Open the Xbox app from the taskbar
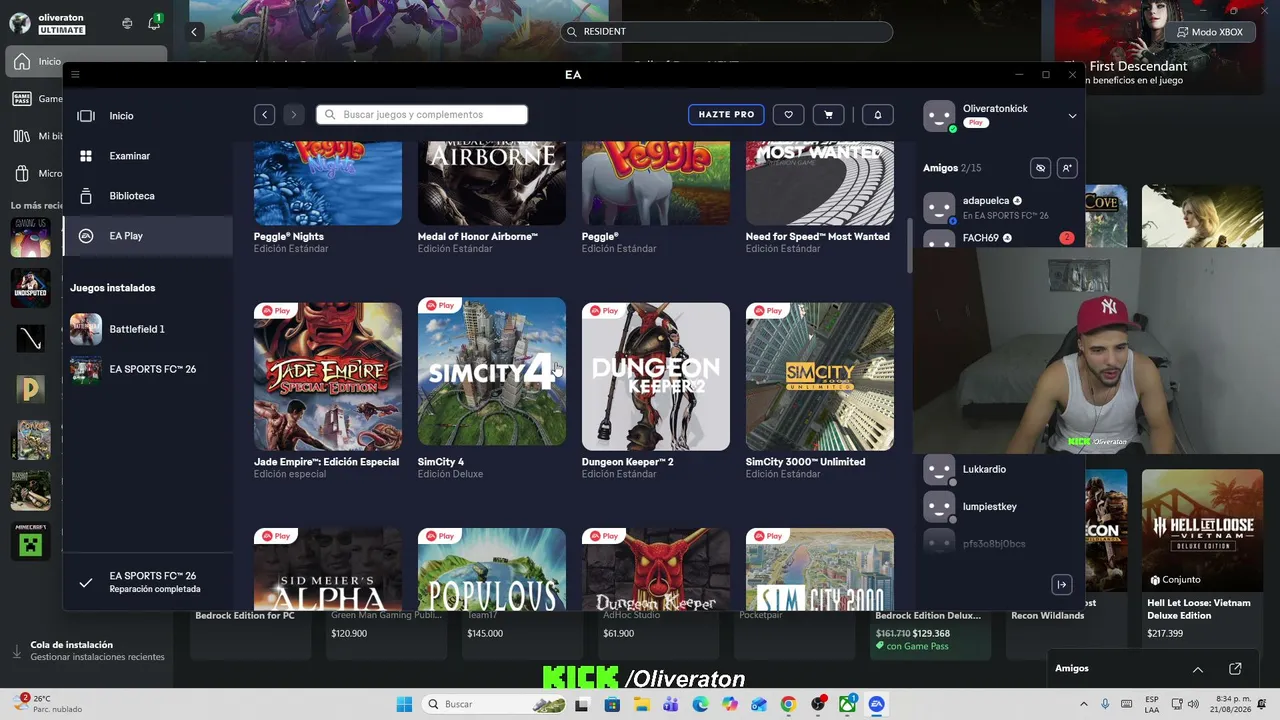This screenshot has height=720, width=1280. click(847, 704)
